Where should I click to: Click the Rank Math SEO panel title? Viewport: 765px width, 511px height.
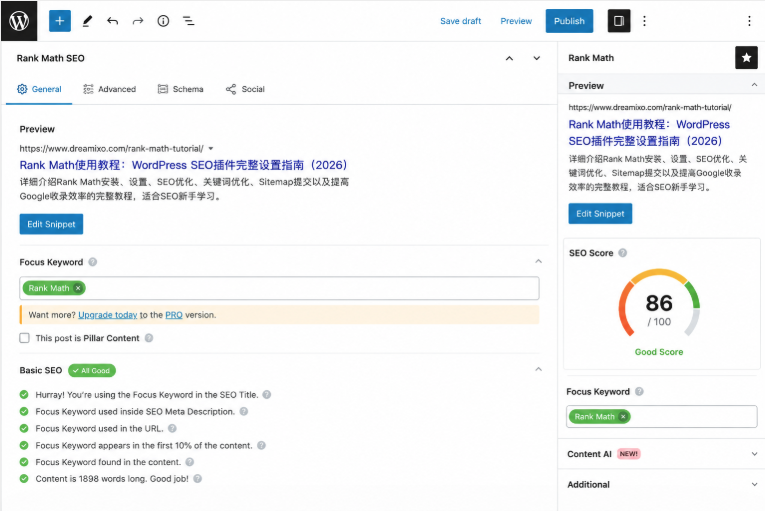tap(51, 58)
